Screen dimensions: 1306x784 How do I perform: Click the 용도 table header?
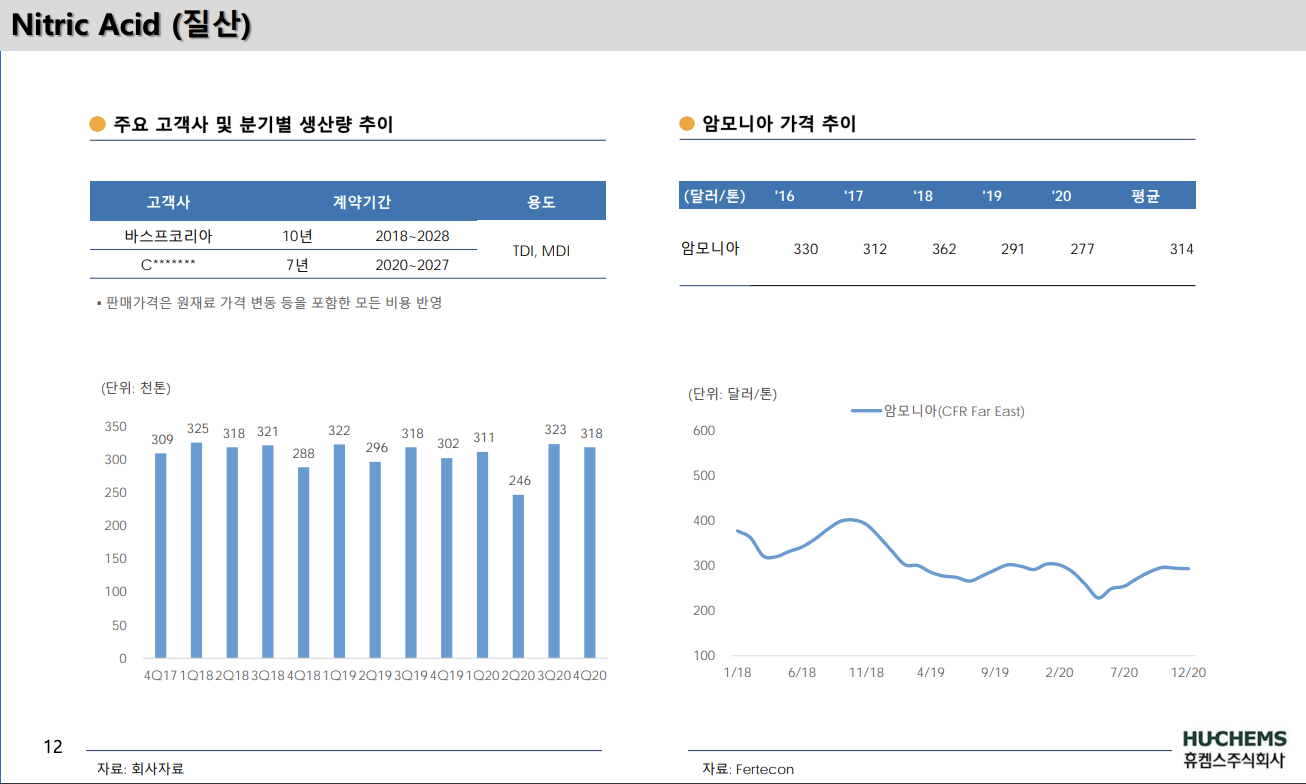tap(541, 201)
